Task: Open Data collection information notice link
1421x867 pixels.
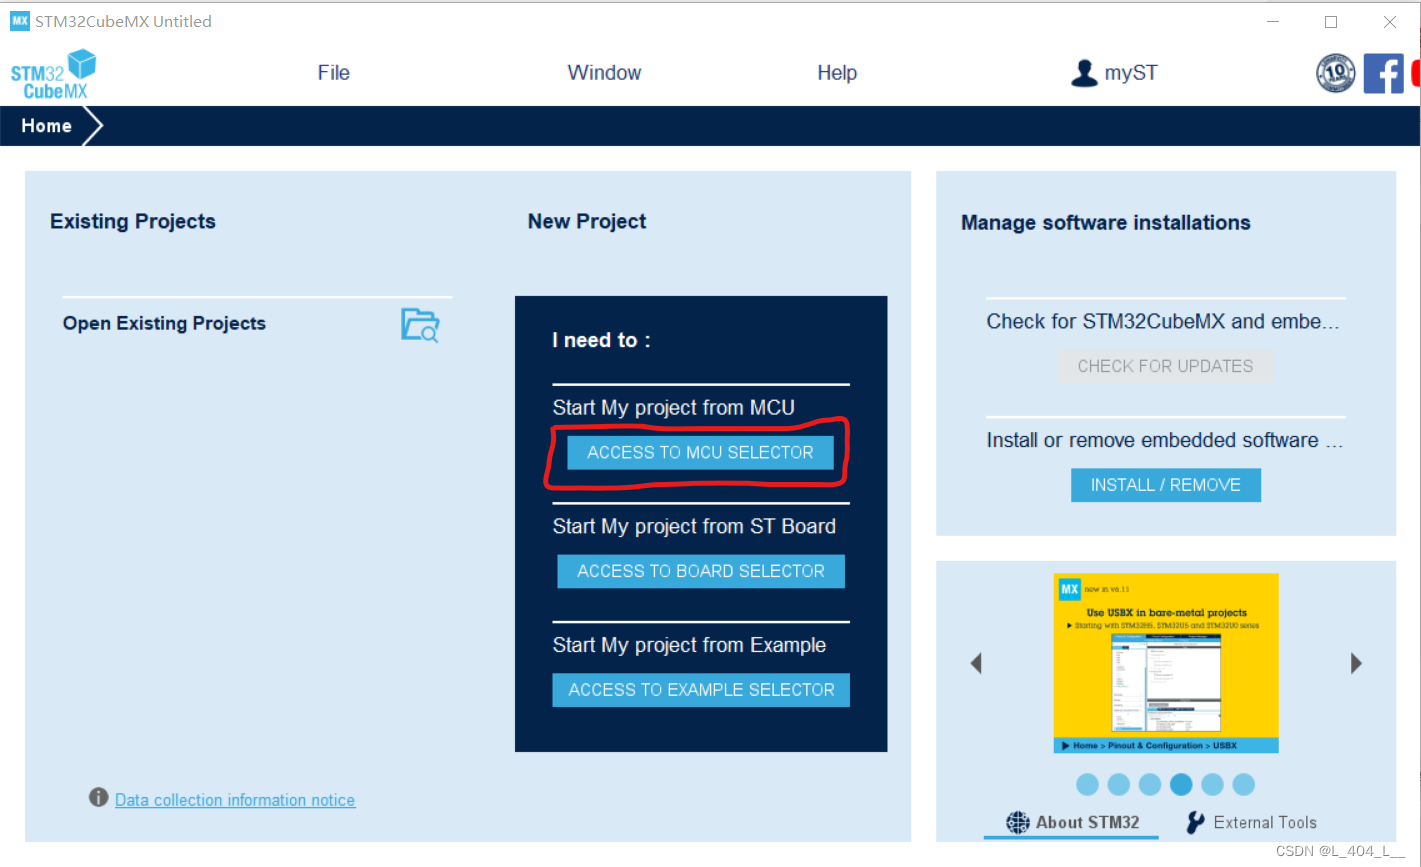Action: point(235,800)
